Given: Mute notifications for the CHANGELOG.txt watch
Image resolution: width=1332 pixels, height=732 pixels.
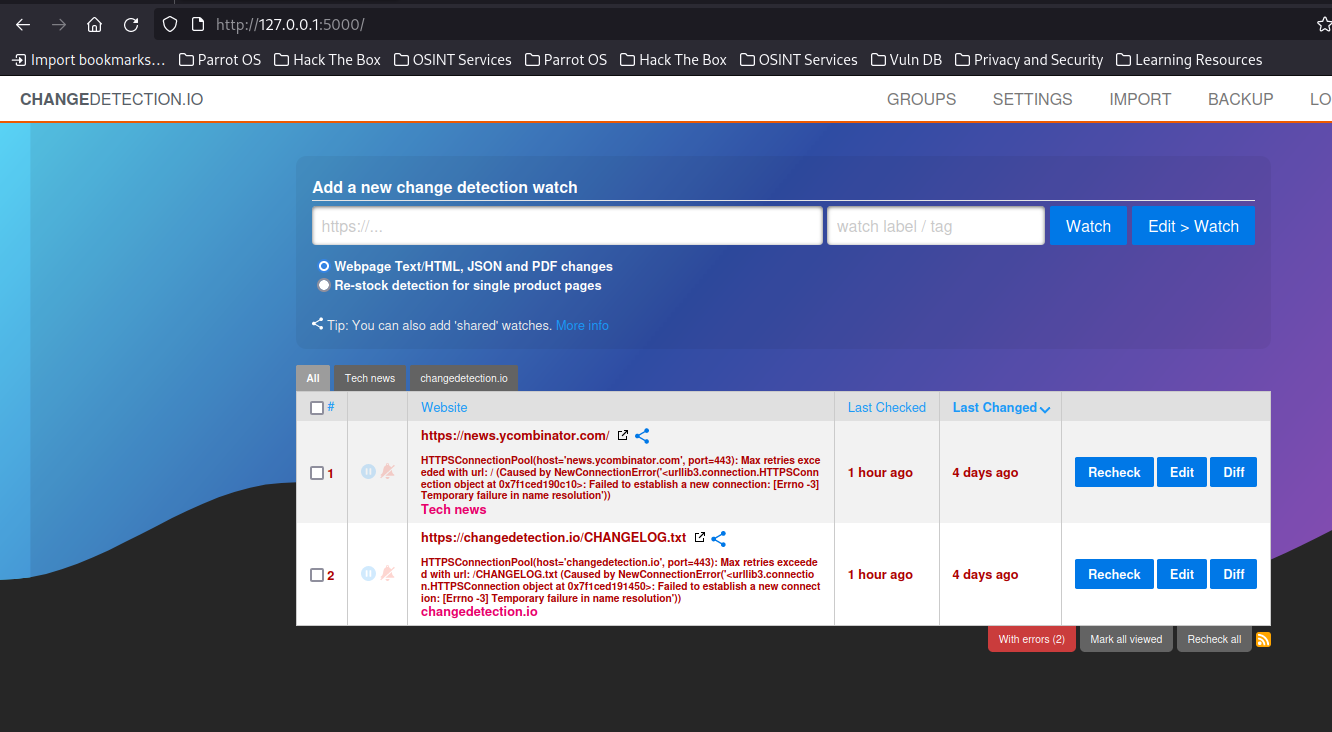Looking at the screenshot, I should point(387,574).
